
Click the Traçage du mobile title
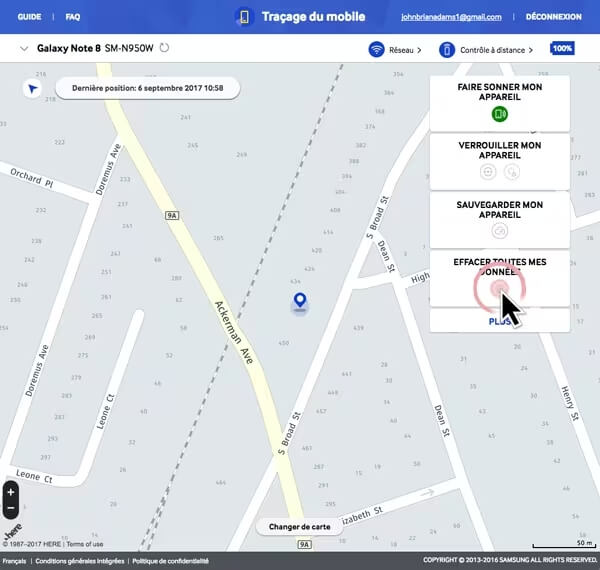coord(313,16)
